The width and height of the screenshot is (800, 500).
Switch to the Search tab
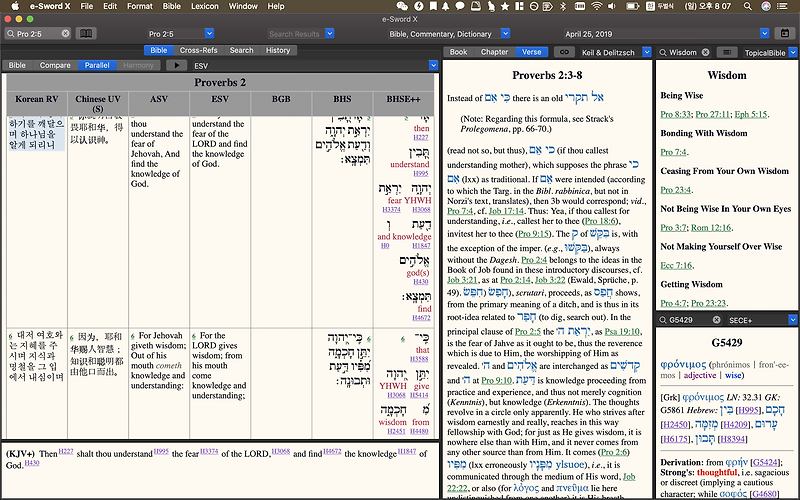[x=241, y=50]
